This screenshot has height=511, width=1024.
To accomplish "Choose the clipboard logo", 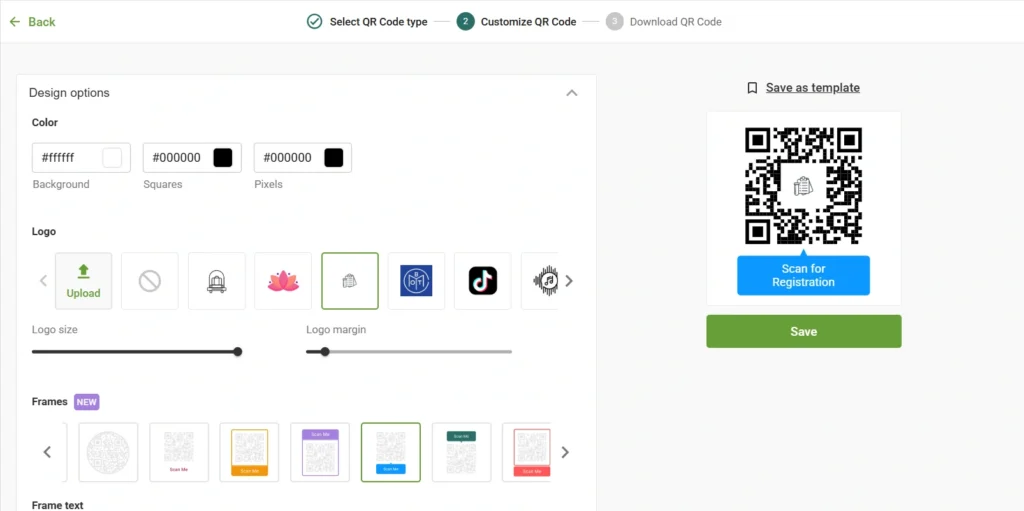I will (350, 281).
